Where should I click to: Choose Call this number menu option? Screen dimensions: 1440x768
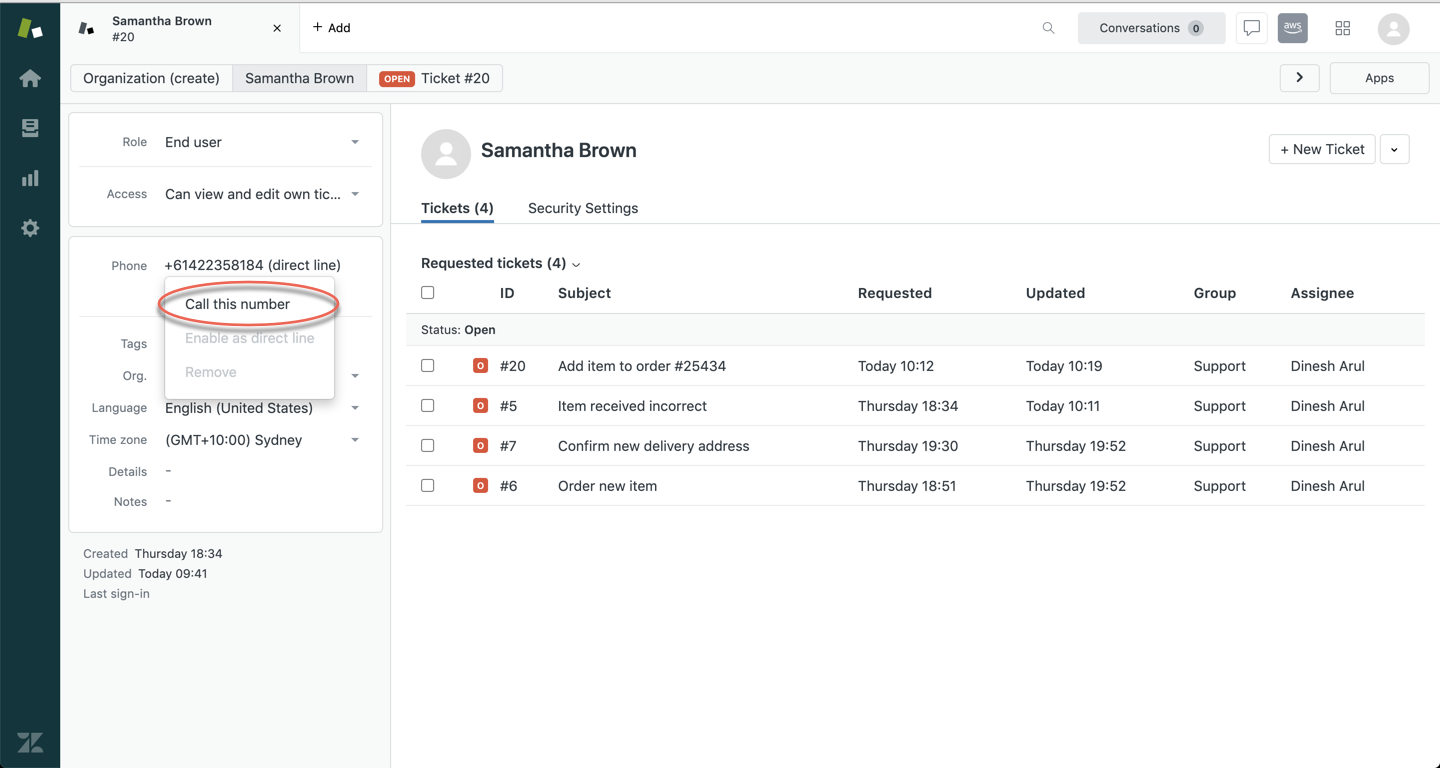tap(237, 304)
